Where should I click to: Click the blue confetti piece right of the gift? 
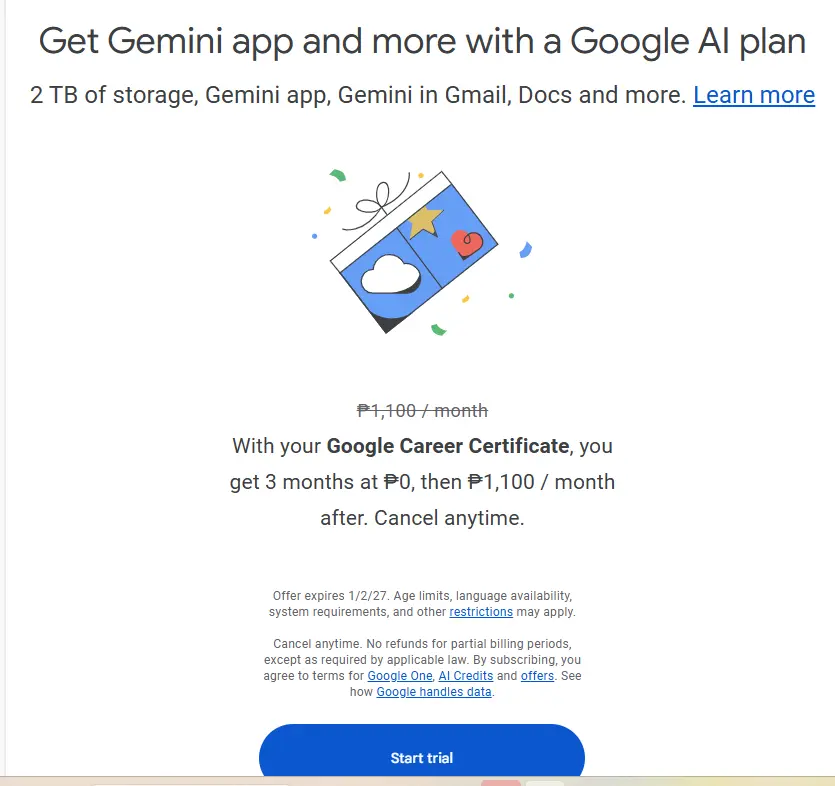[x=526, y=250]
